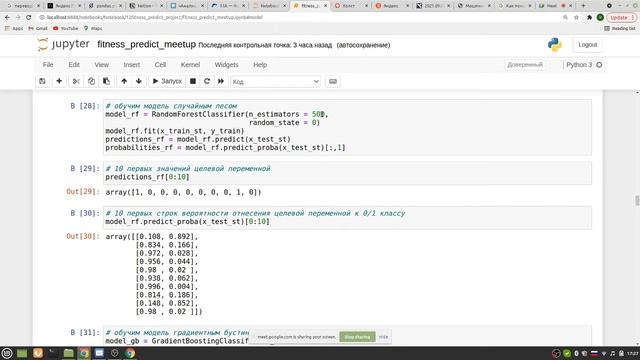Copy selected cells icon

(91, 81)
